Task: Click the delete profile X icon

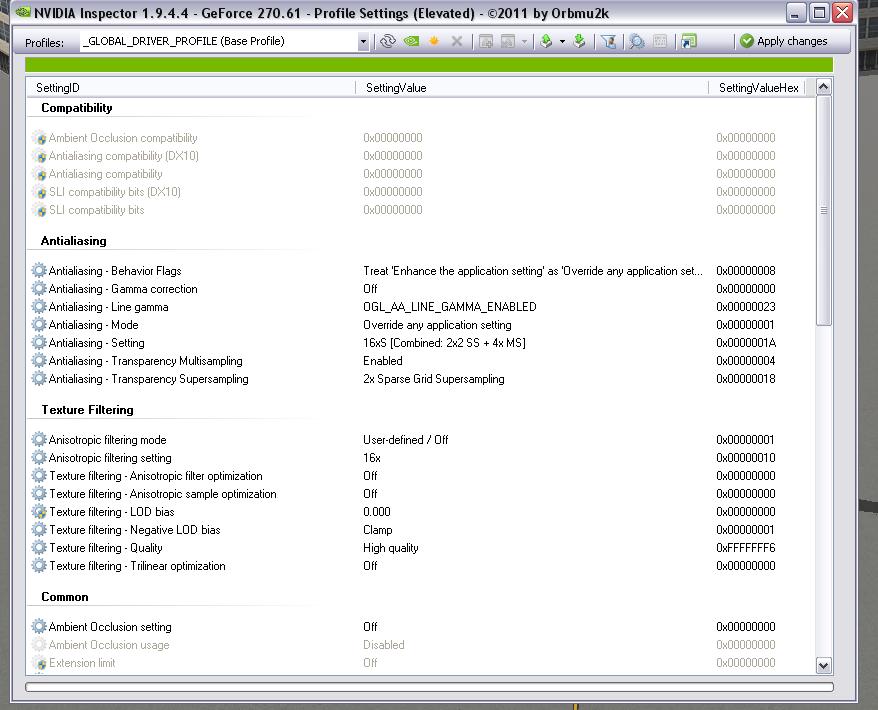Action: pos(457,41)
